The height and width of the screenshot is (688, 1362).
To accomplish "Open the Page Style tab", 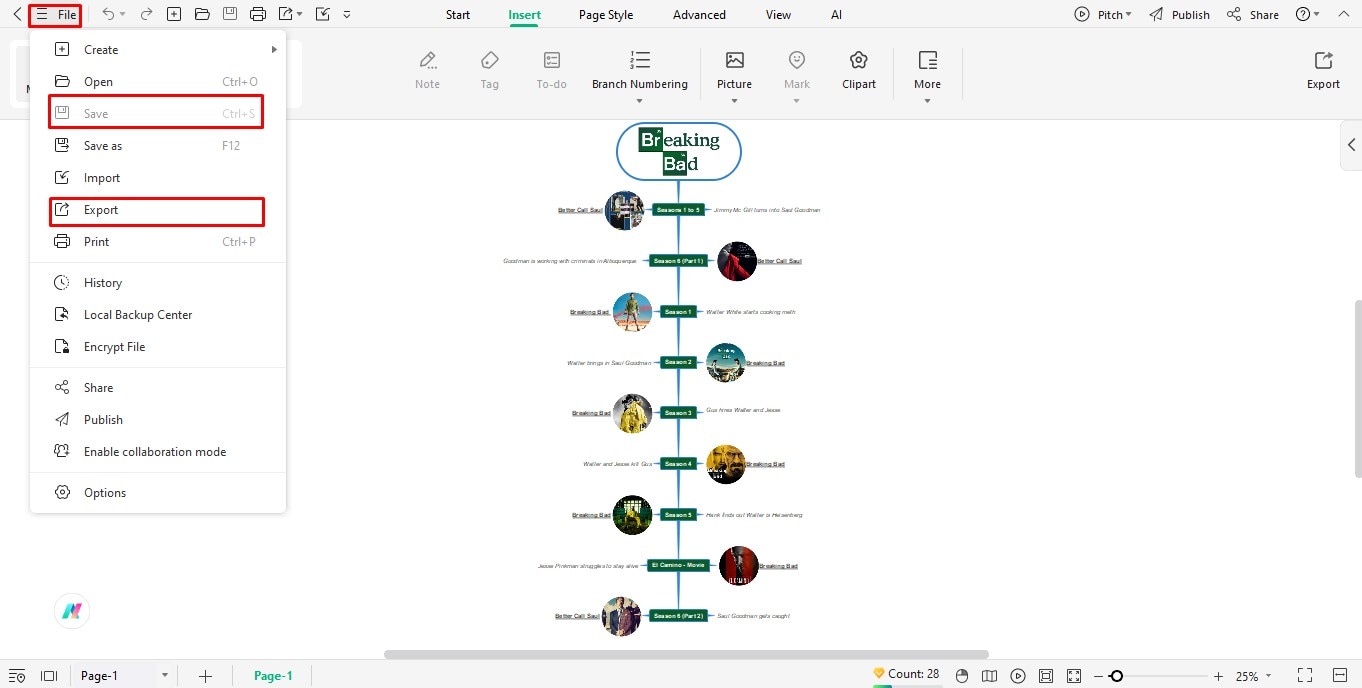I will pos(606,15).
